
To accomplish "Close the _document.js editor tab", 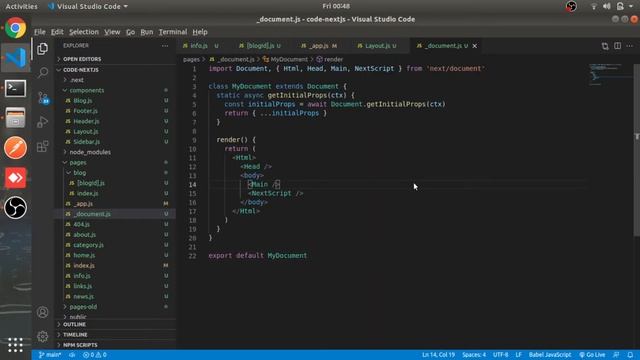I will coord(475,46).
